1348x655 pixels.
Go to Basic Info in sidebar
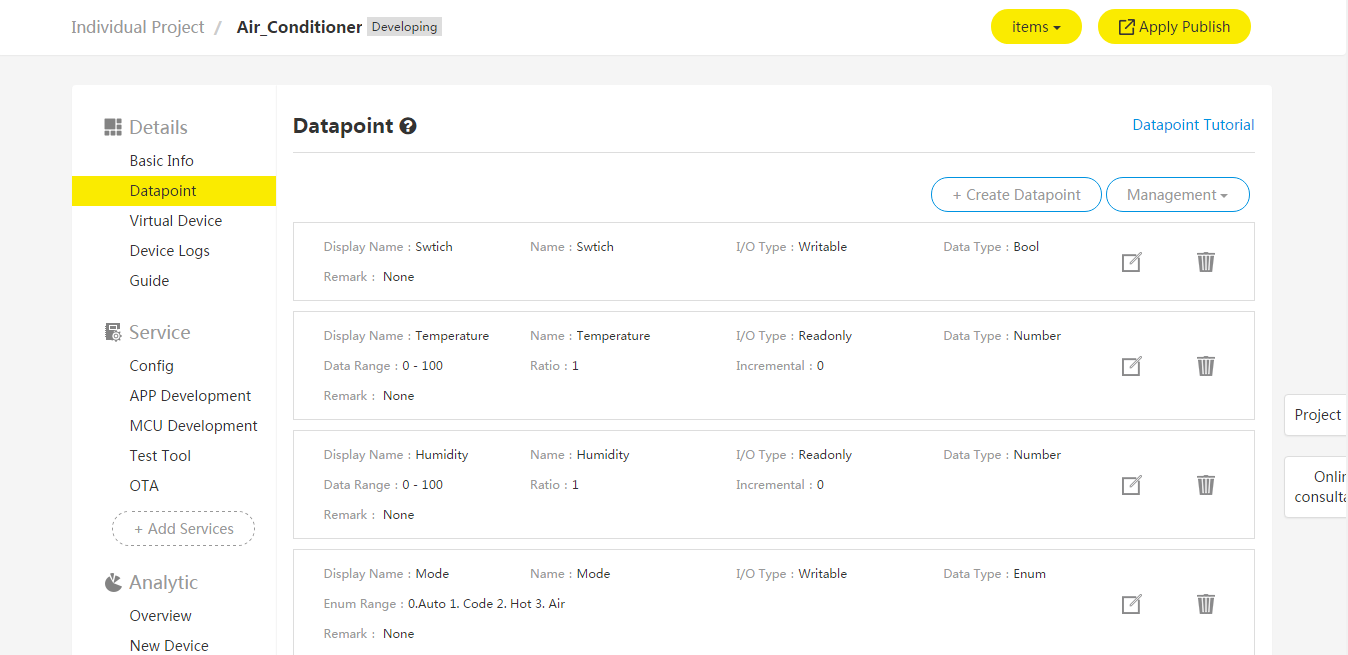click(x=161, y=161)
